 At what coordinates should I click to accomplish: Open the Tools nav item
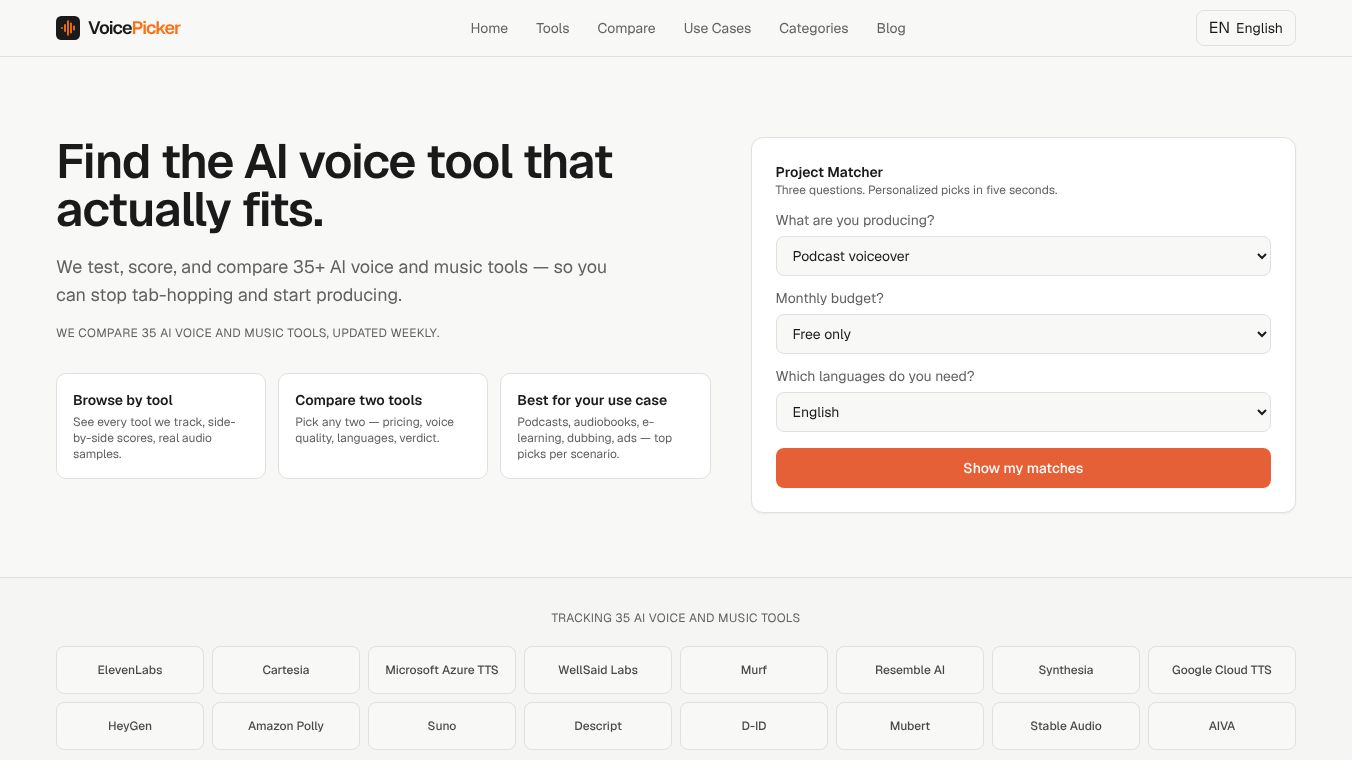pyautogui.click(x=552, y=28)
